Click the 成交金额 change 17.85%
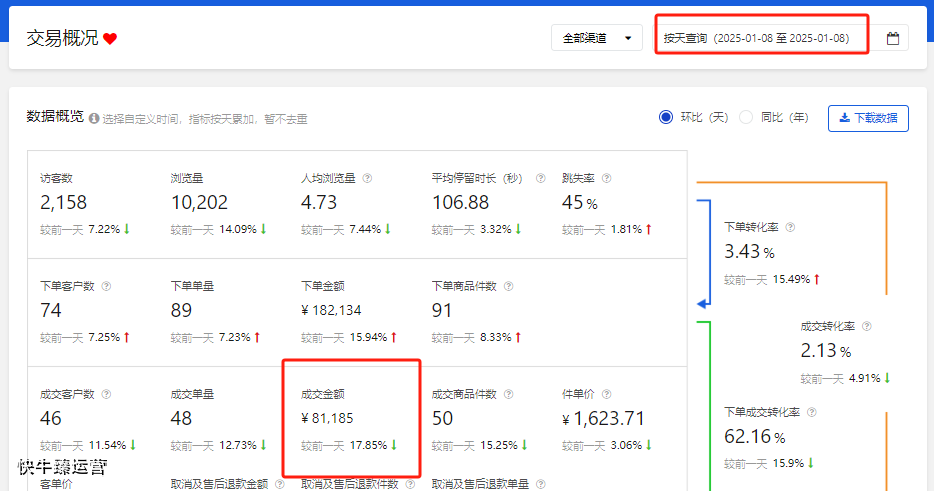The width and height of the screenshot is (934, 491). tap(368, 445)
